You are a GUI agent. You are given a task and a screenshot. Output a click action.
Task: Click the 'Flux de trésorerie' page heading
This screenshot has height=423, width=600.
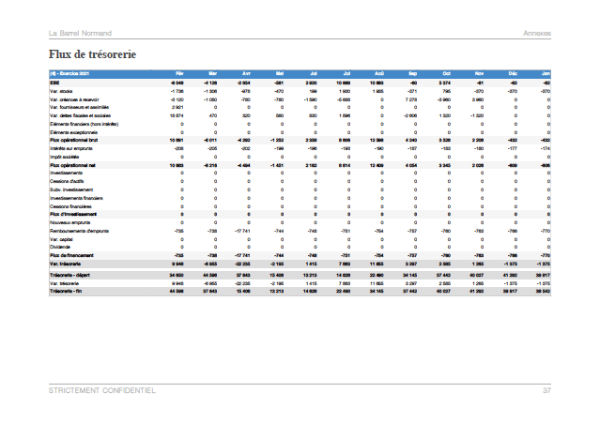tap(92, 54)
